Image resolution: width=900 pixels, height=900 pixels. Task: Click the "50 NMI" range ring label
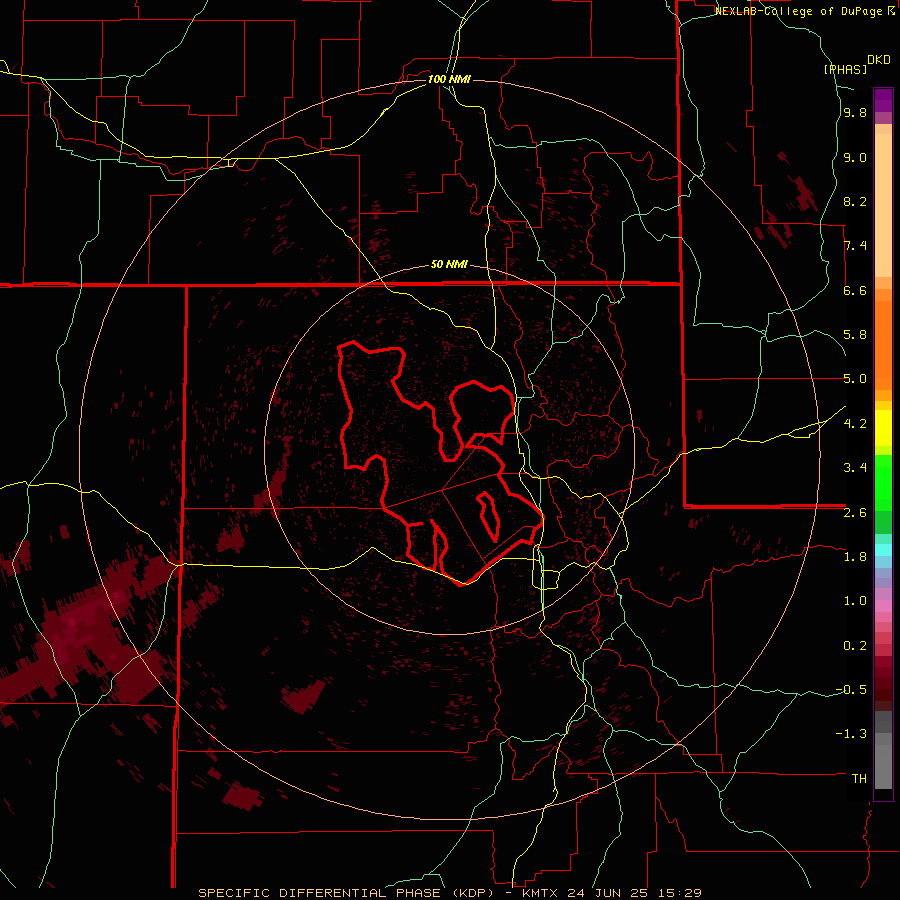449,264
